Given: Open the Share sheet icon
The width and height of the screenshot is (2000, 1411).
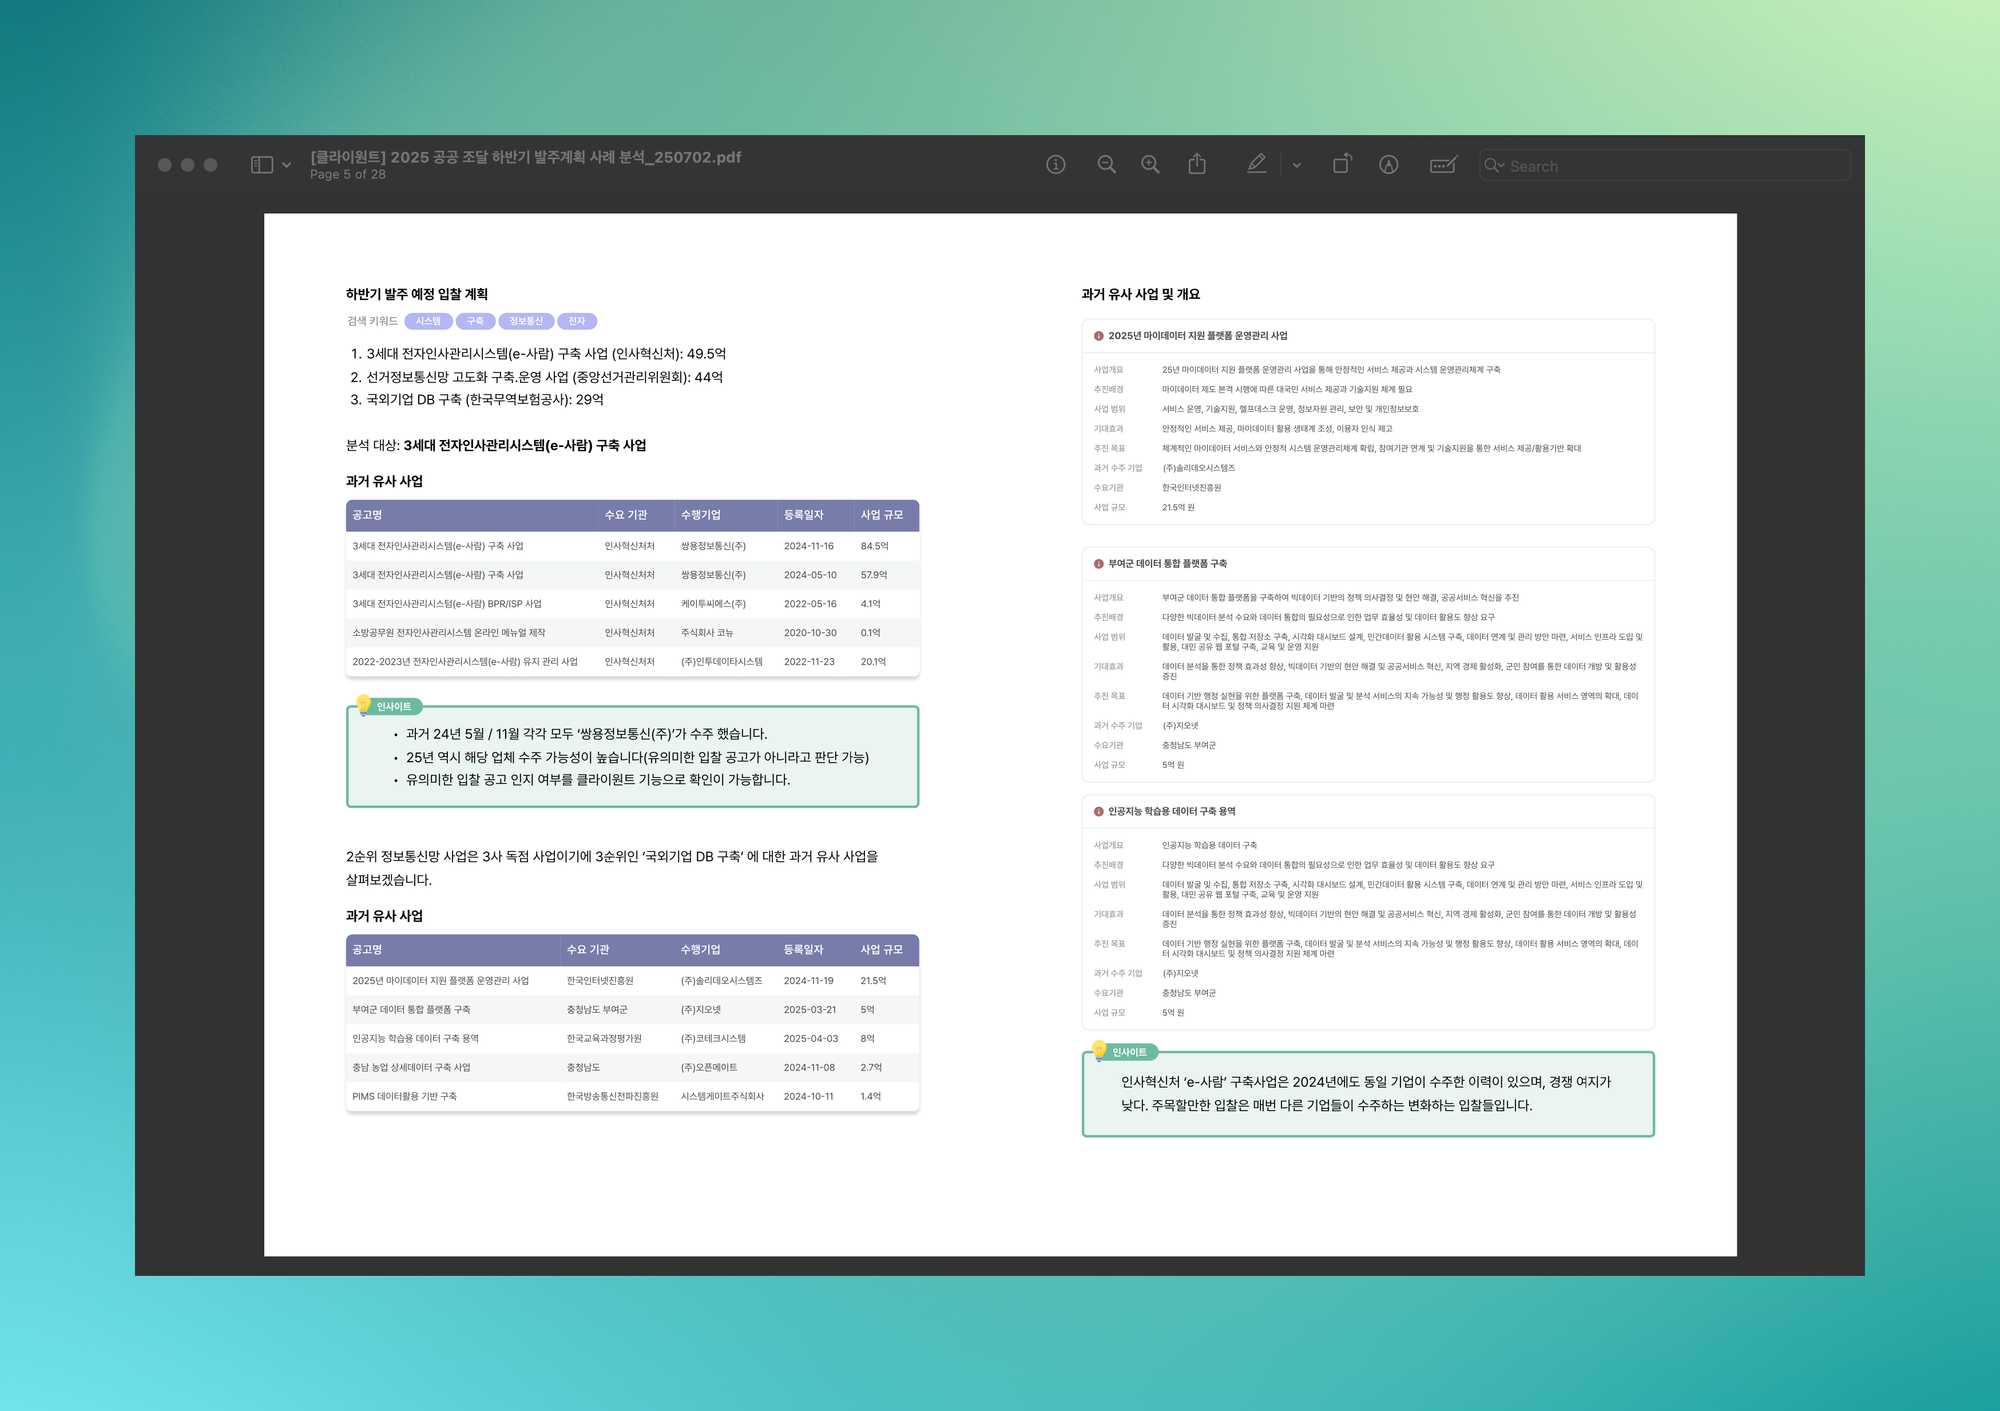Looking at the screenshot, I should (1197, 165).
